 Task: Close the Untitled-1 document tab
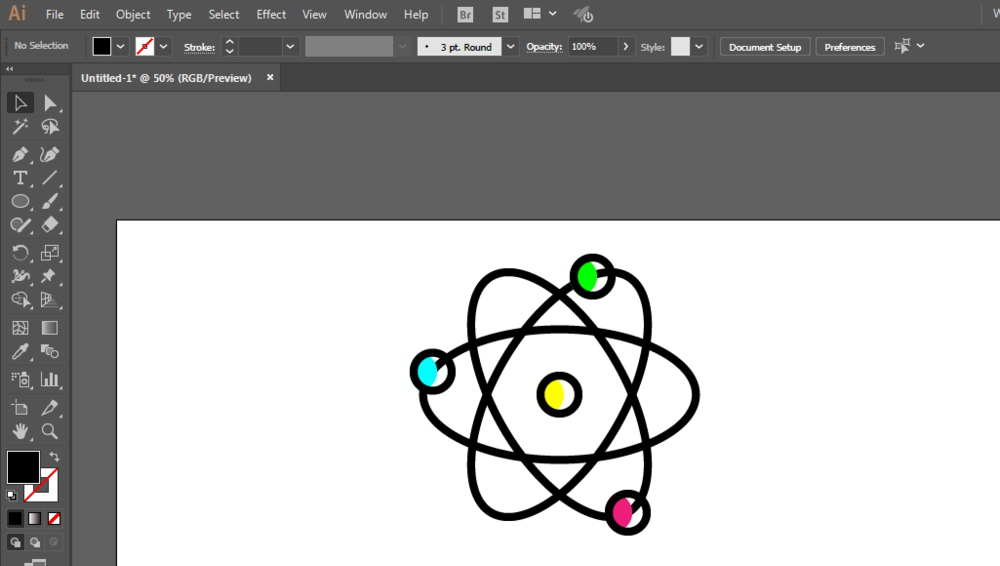coord(270,77)
